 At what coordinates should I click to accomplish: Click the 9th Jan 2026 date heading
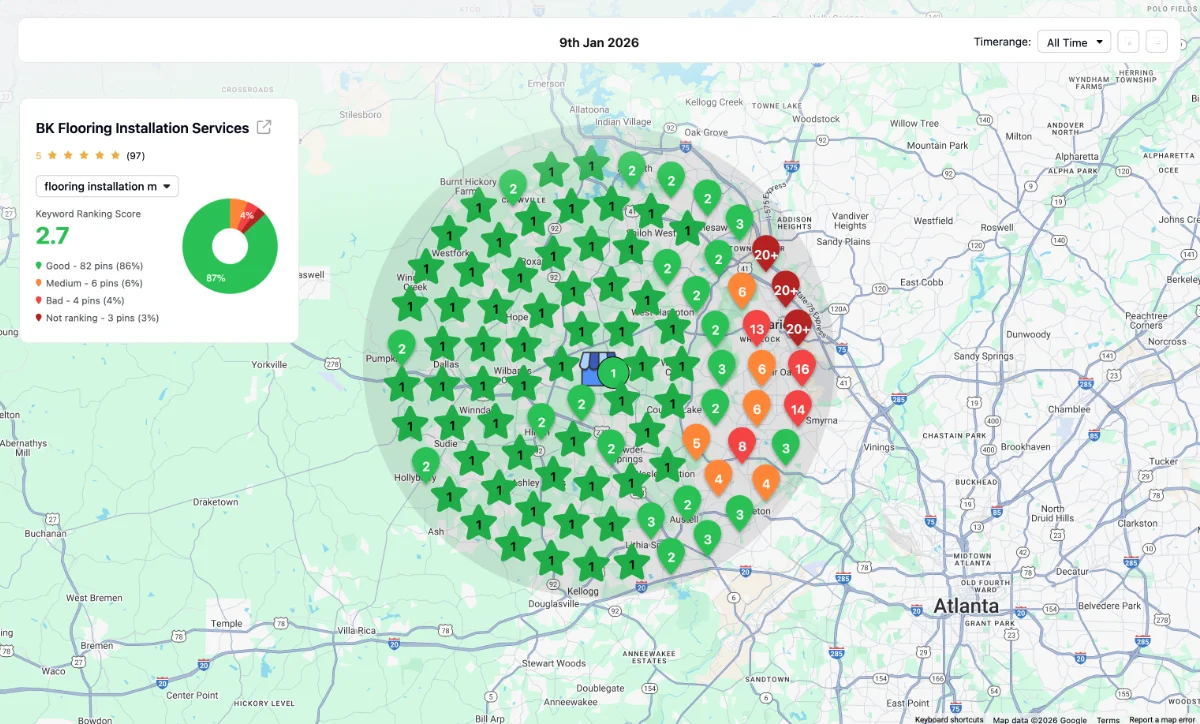point(599,42)
